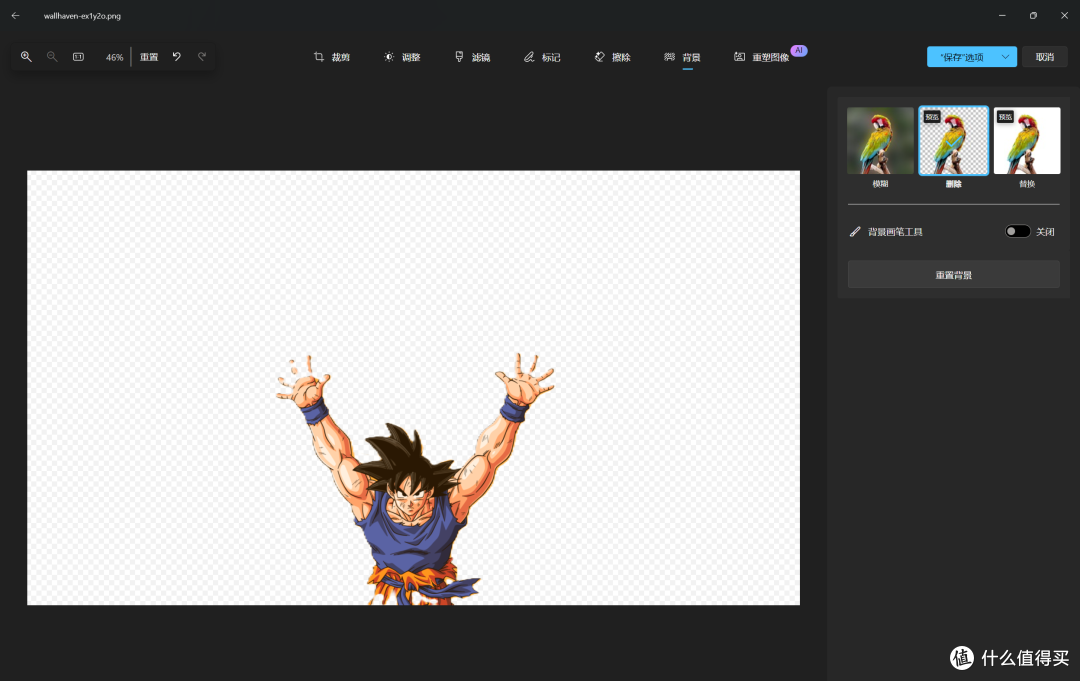Choose the 模糊 blur background thumbnail

880,140
